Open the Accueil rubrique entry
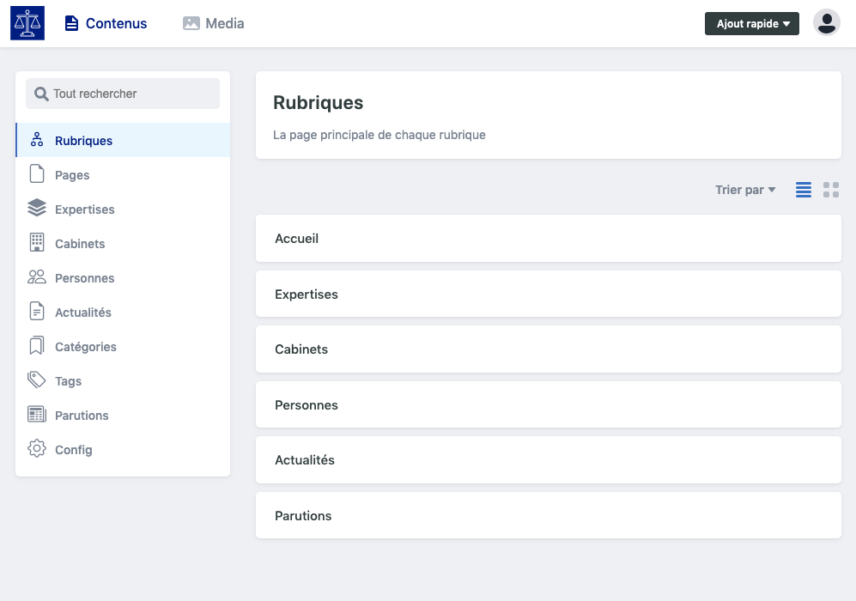 click(548, 239)
